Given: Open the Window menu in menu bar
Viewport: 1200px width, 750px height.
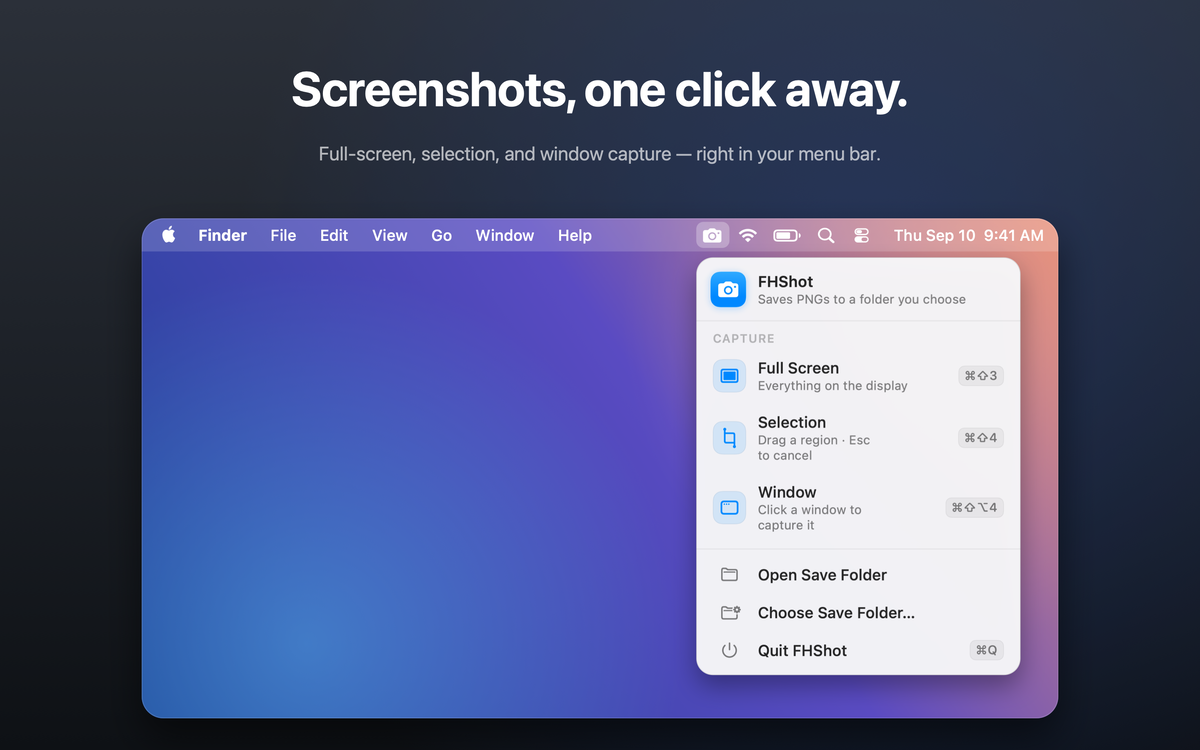Looking at the screenshot, I should [x=505, y=235].
